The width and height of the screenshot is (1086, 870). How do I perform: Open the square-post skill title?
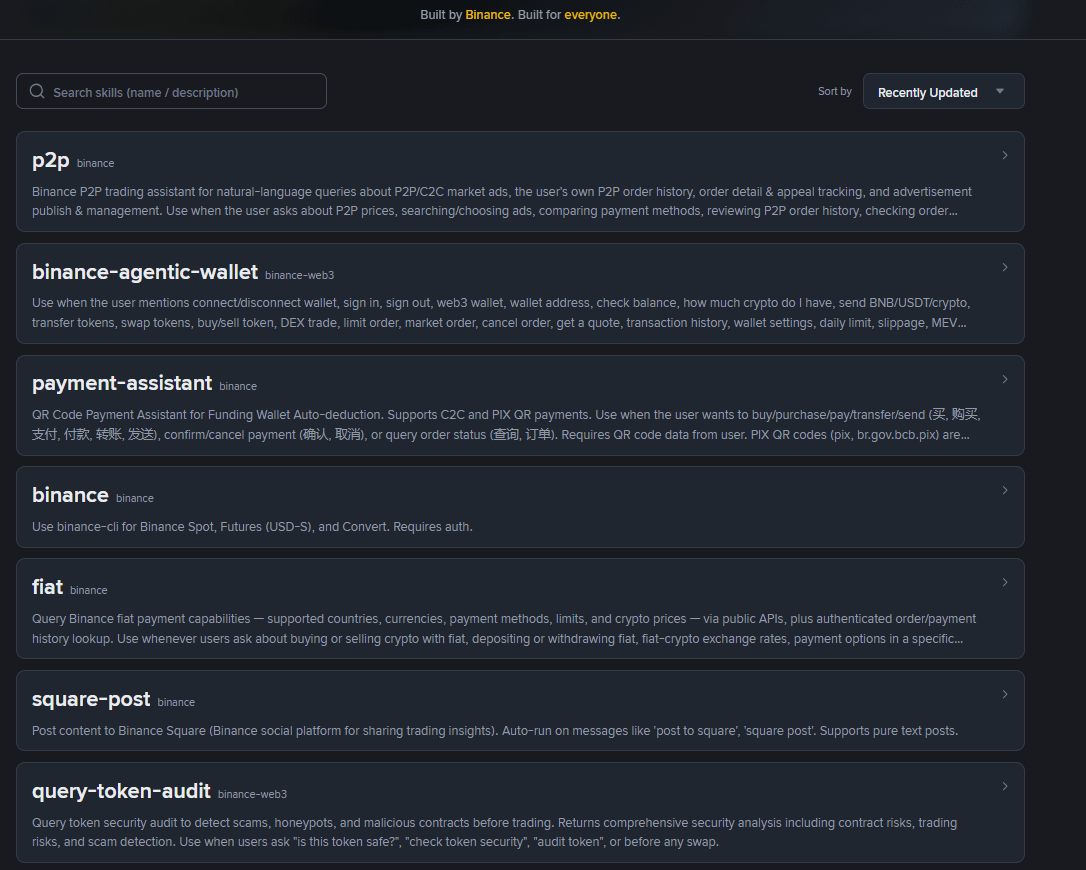91,700
